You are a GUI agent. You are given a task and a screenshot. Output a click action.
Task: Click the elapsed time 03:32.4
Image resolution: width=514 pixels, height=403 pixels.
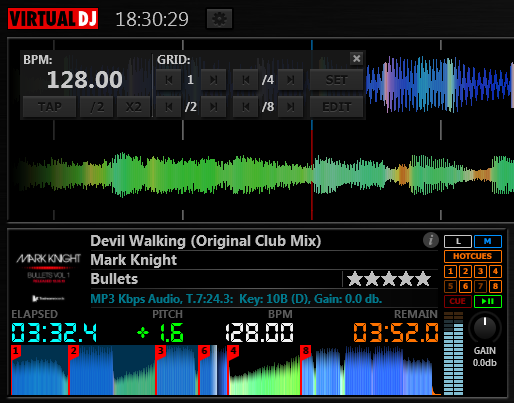[54, 332]
